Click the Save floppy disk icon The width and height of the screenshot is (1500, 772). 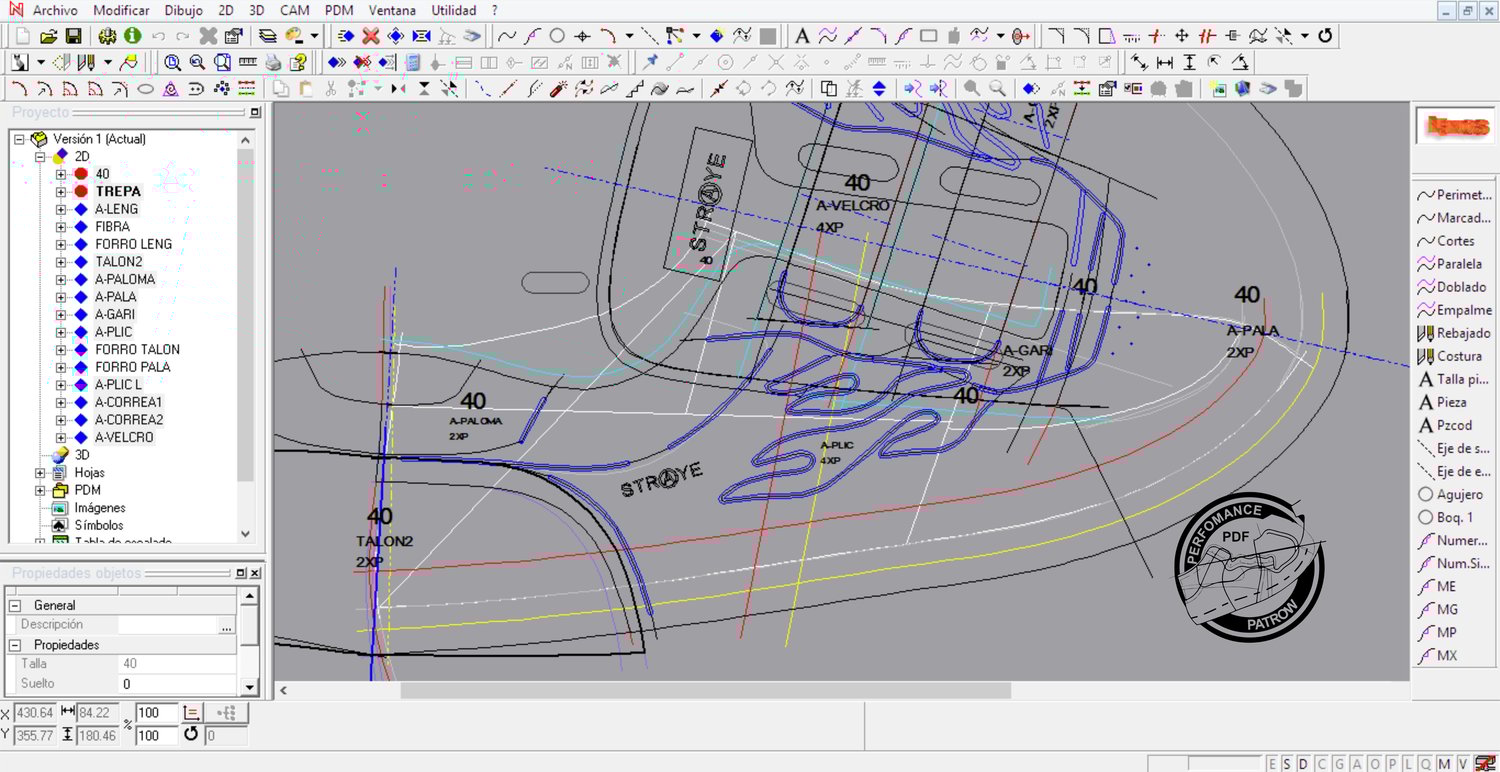[x=73, y=36]
